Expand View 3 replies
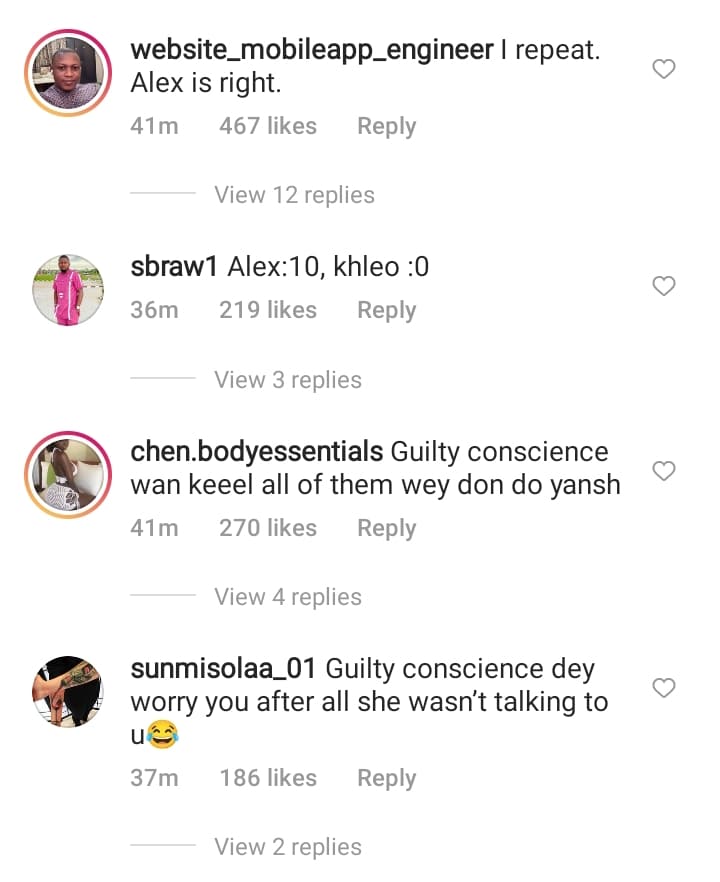 click(x=288, y=380)
